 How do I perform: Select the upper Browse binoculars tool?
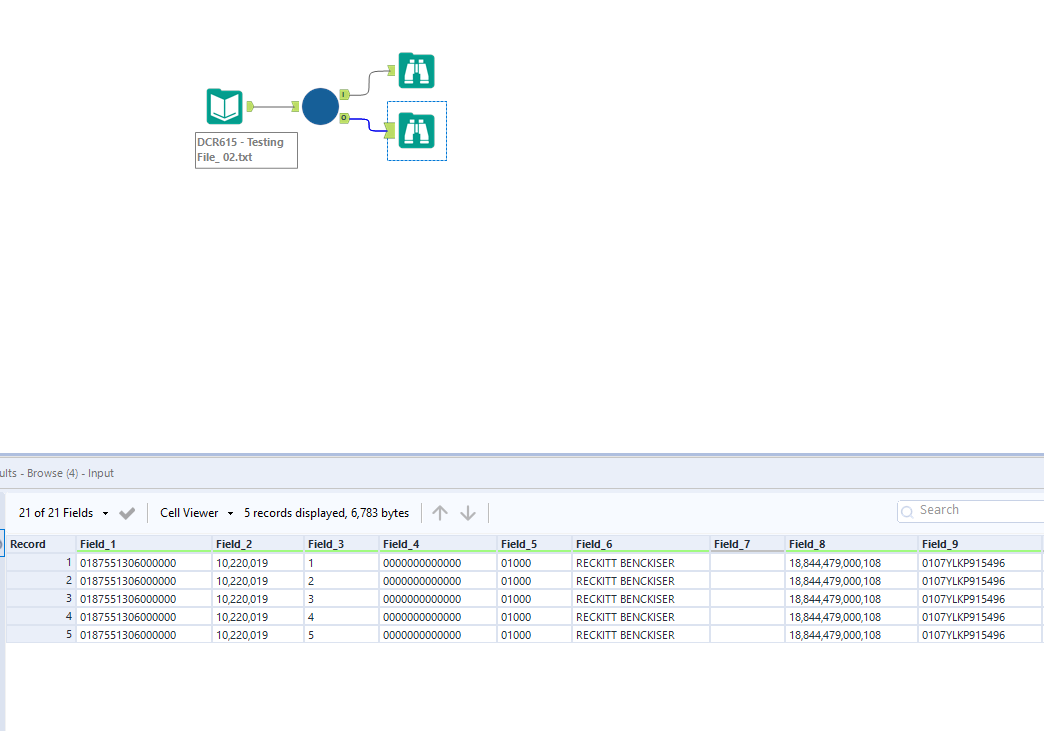416,71
